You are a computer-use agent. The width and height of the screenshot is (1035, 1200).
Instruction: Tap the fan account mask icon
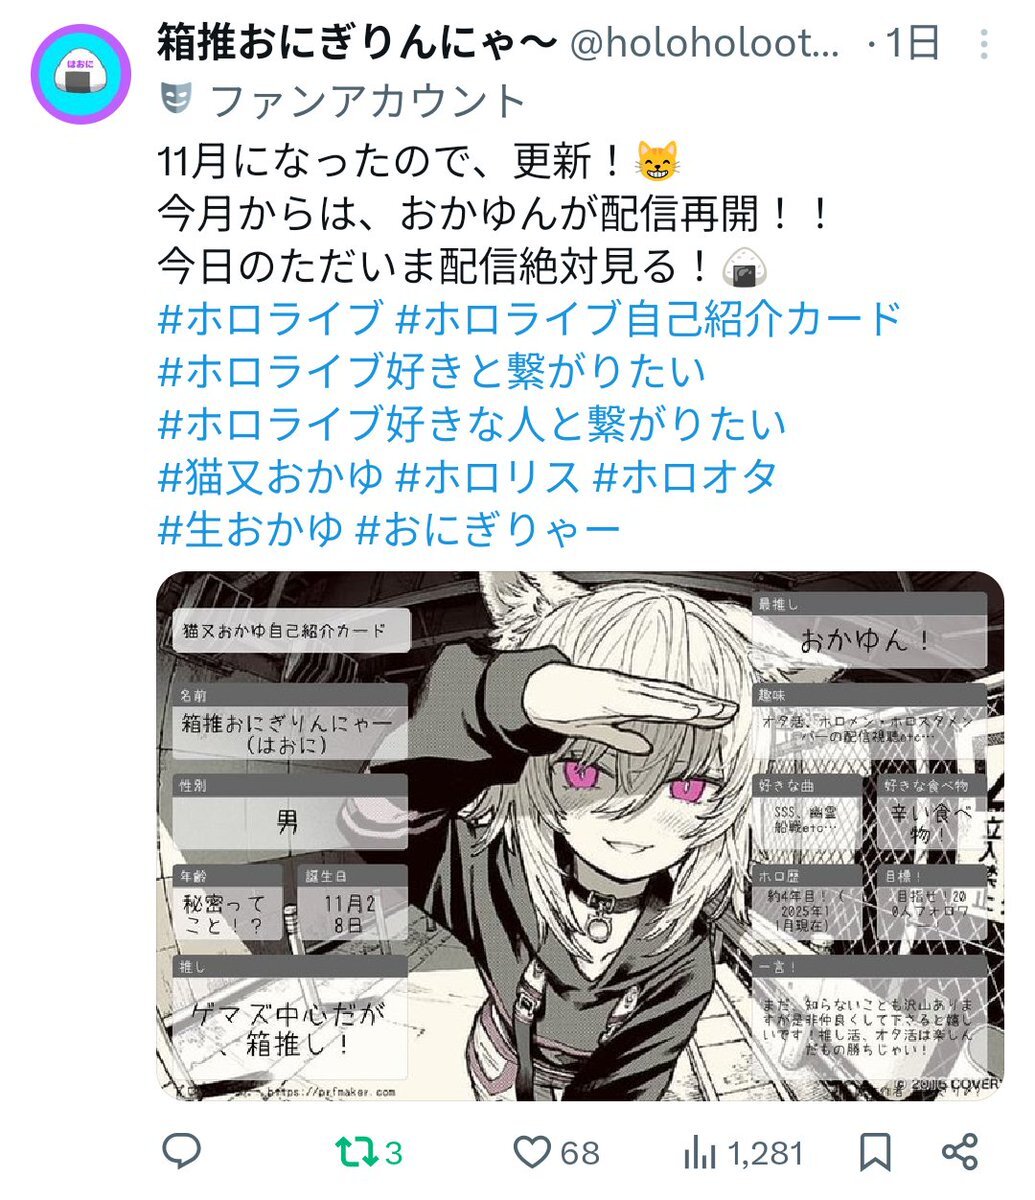[x=175, y=98]
